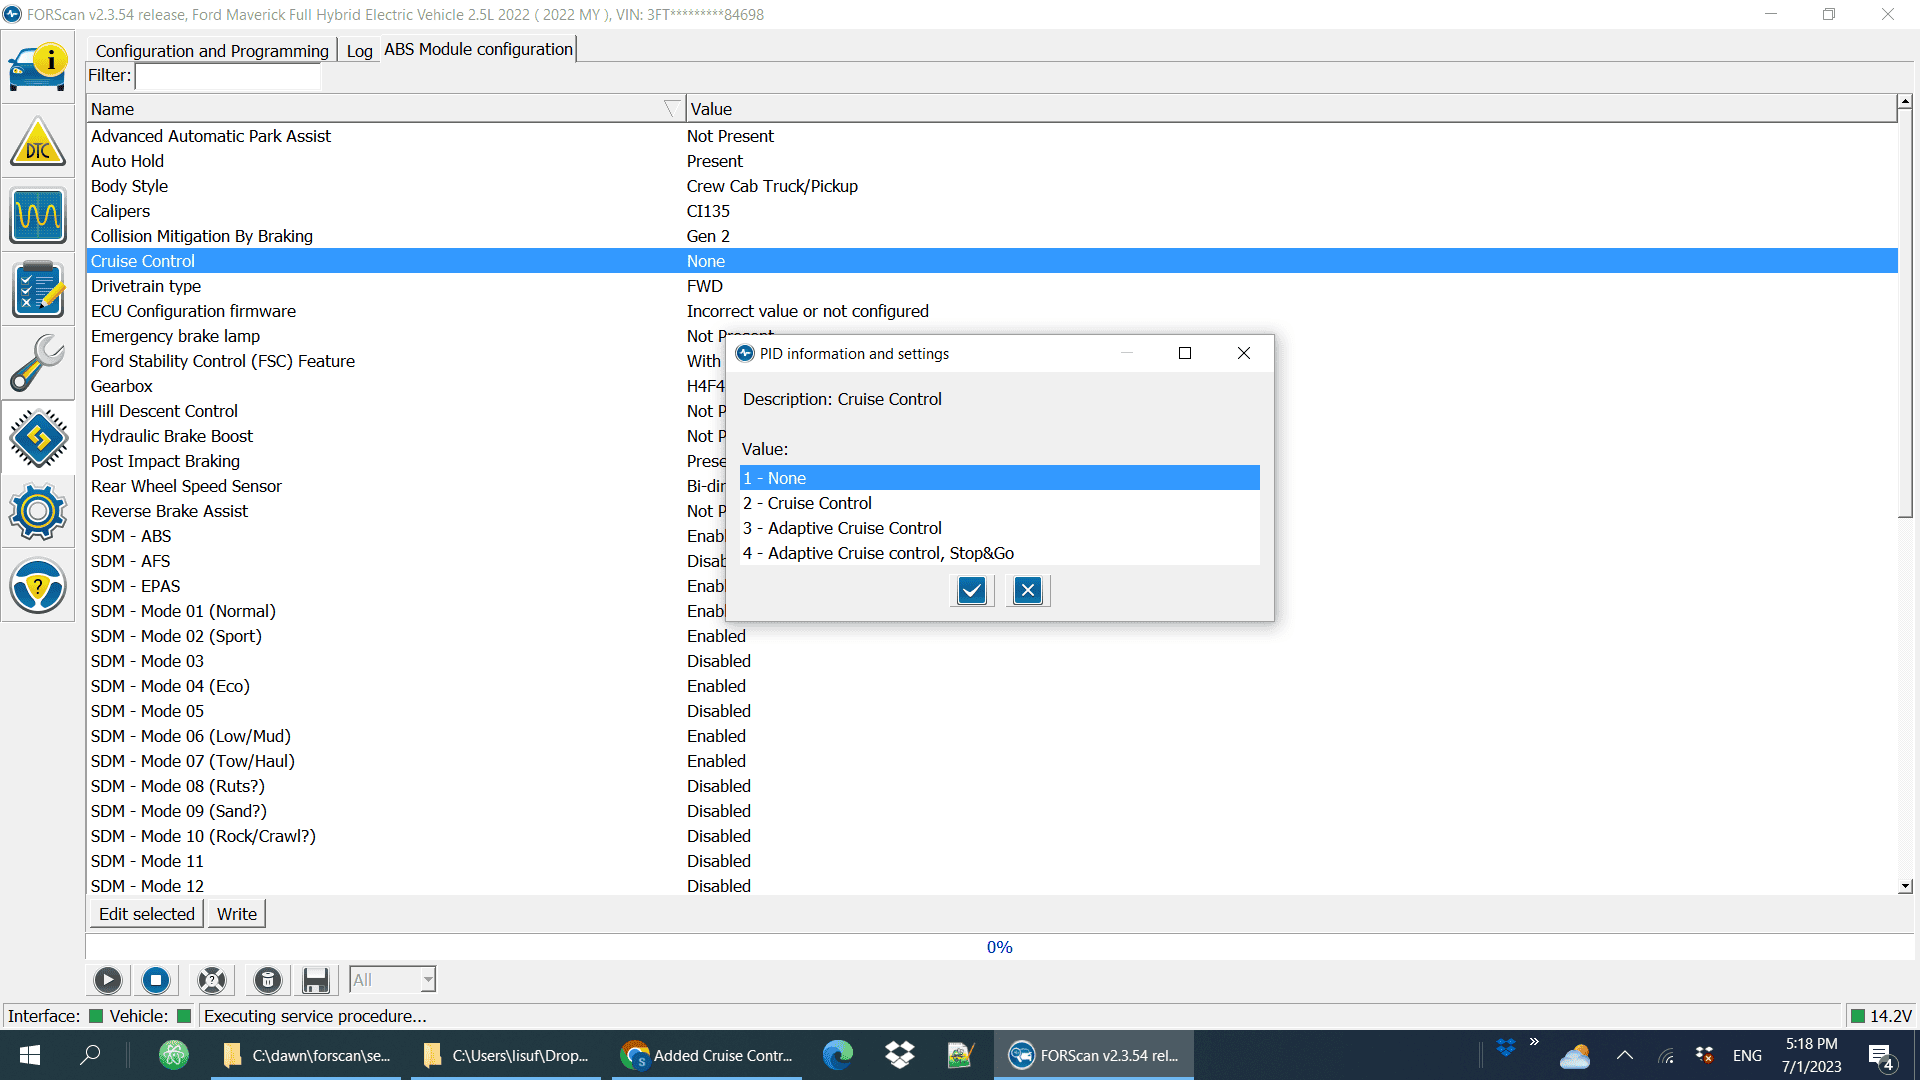Open Windows taskbar search
This screenshot has width=1920, height=1080.
tap(90, 1055)
